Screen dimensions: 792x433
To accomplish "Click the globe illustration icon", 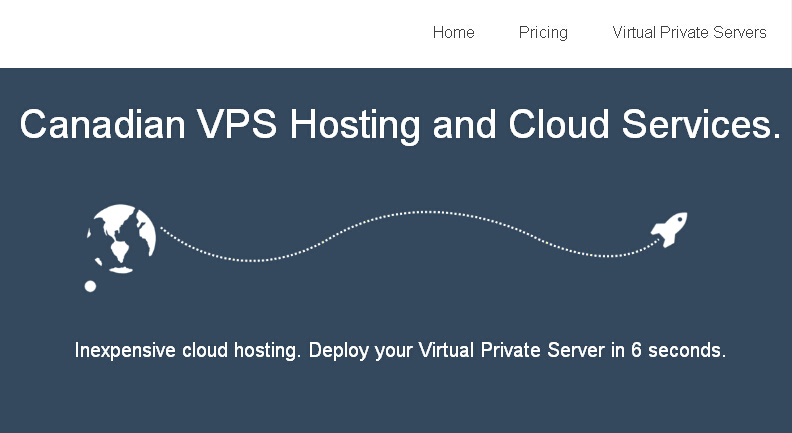I will coord(121,238).
